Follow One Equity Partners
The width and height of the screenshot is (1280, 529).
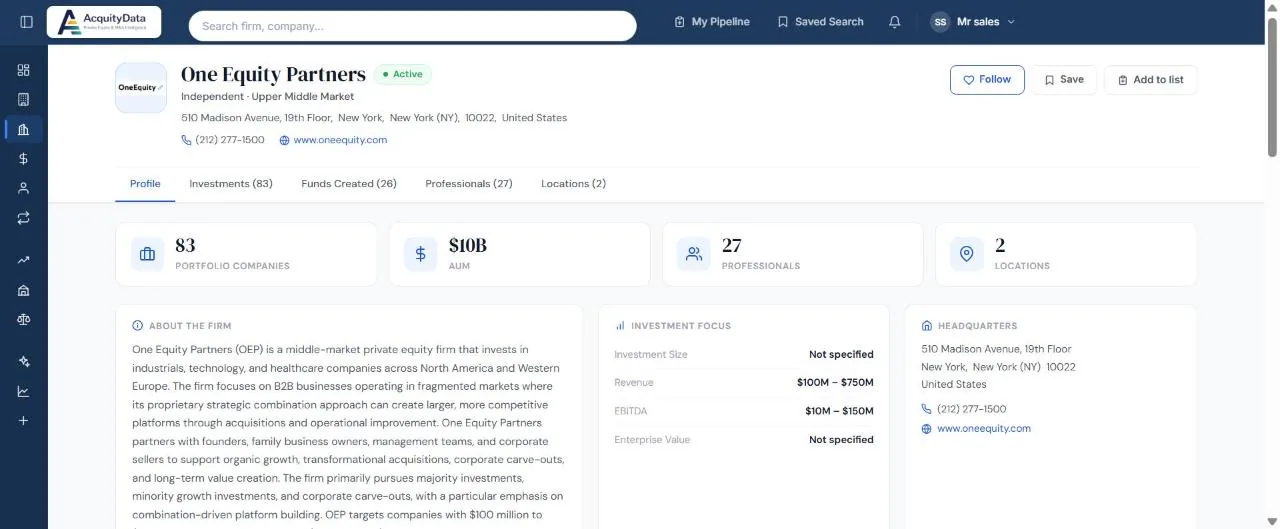click(987, 80)
